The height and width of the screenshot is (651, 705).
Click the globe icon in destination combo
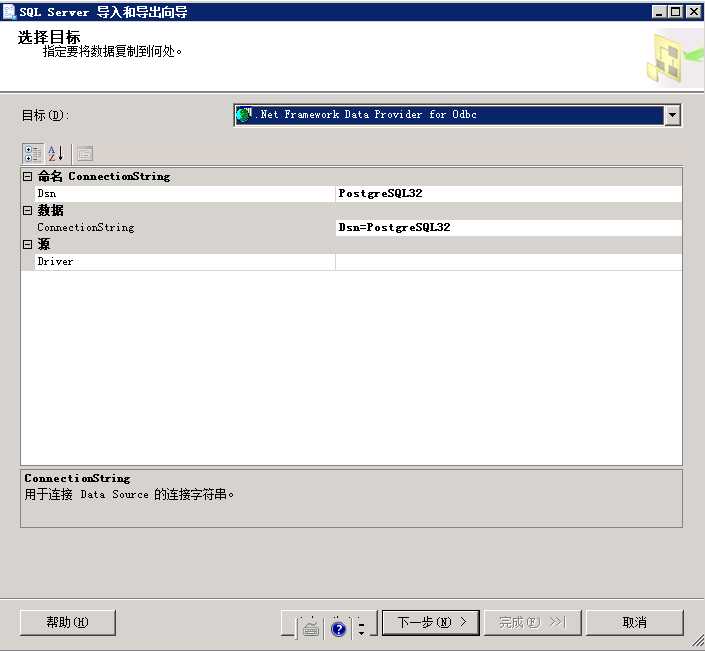tap(244, 115)
